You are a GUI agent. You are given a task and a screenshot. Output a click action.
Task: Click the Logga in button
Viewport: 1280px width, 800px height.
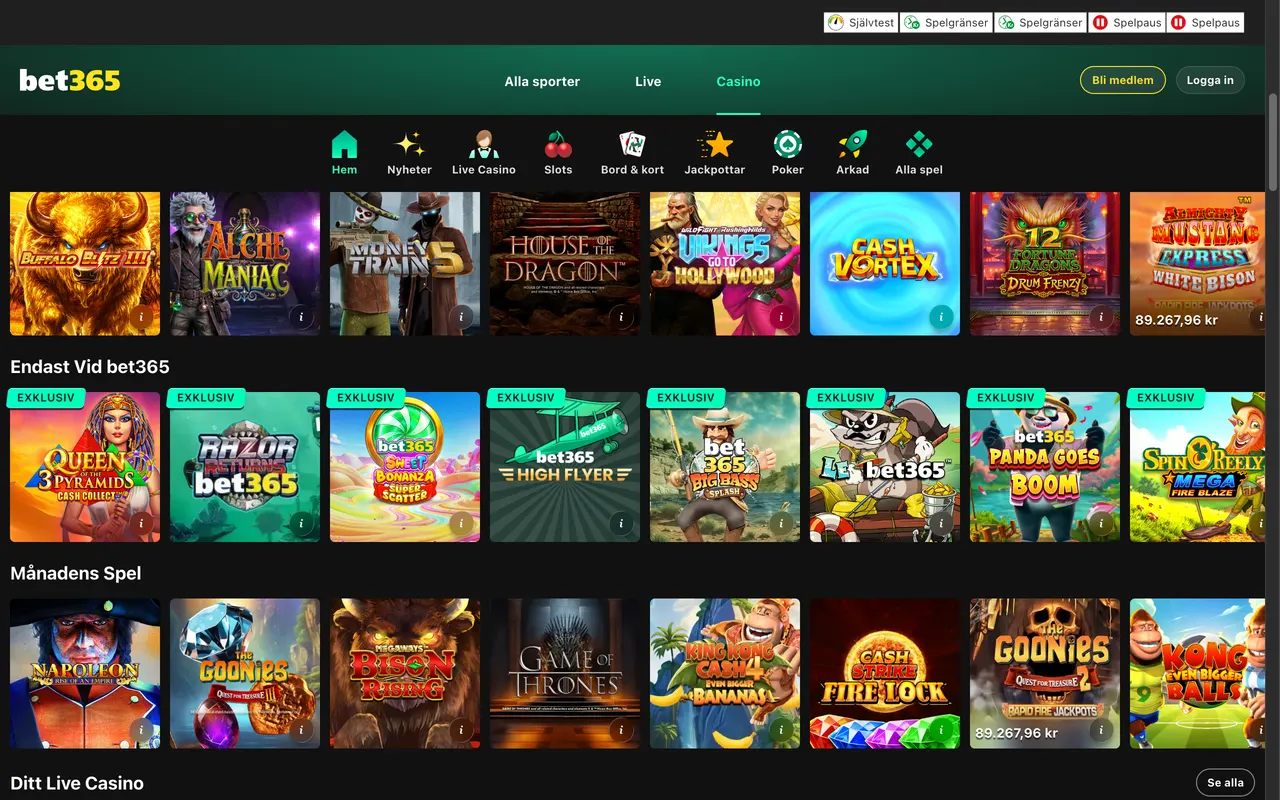(1210, 80)
